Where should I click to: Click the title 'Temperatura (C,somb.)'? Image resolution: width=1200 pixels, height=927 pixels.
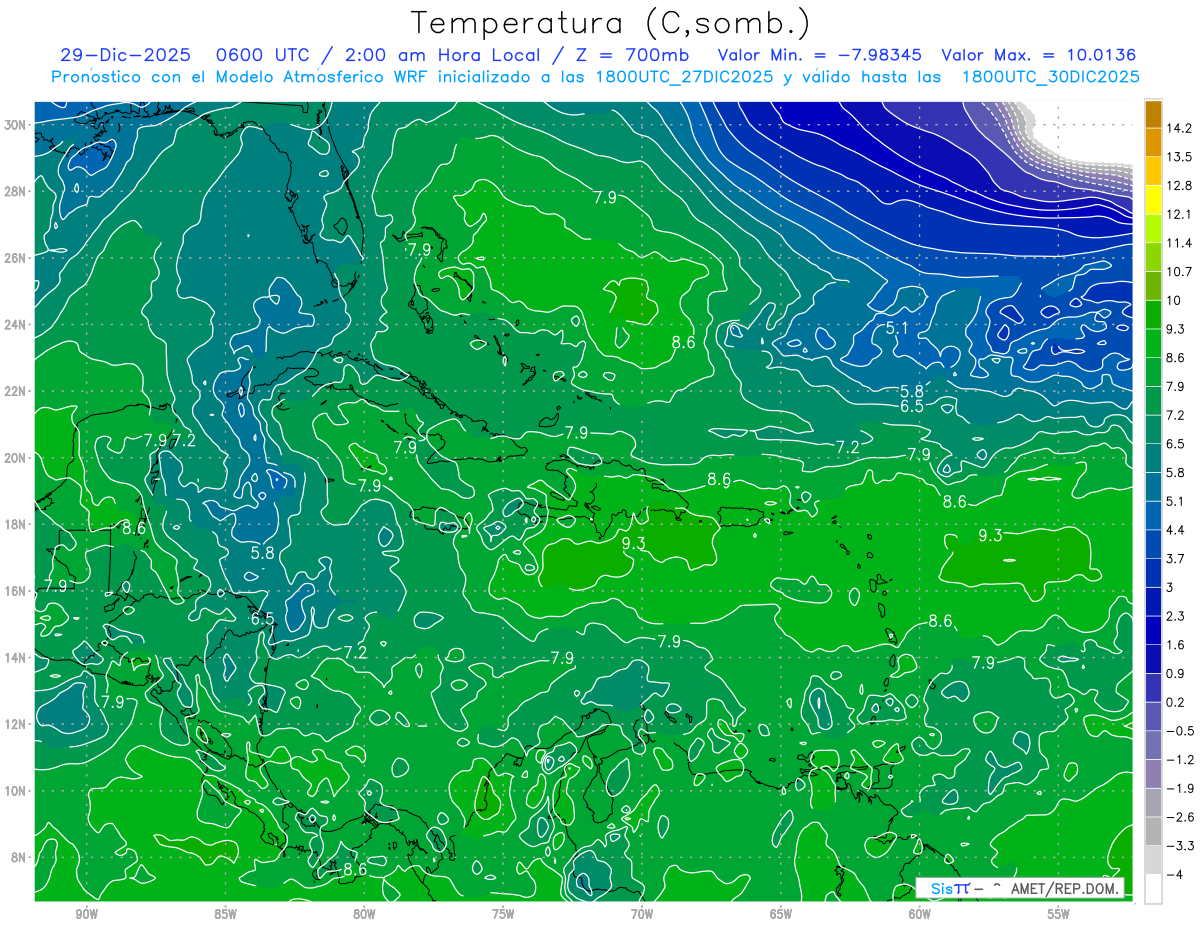point(611,22)
